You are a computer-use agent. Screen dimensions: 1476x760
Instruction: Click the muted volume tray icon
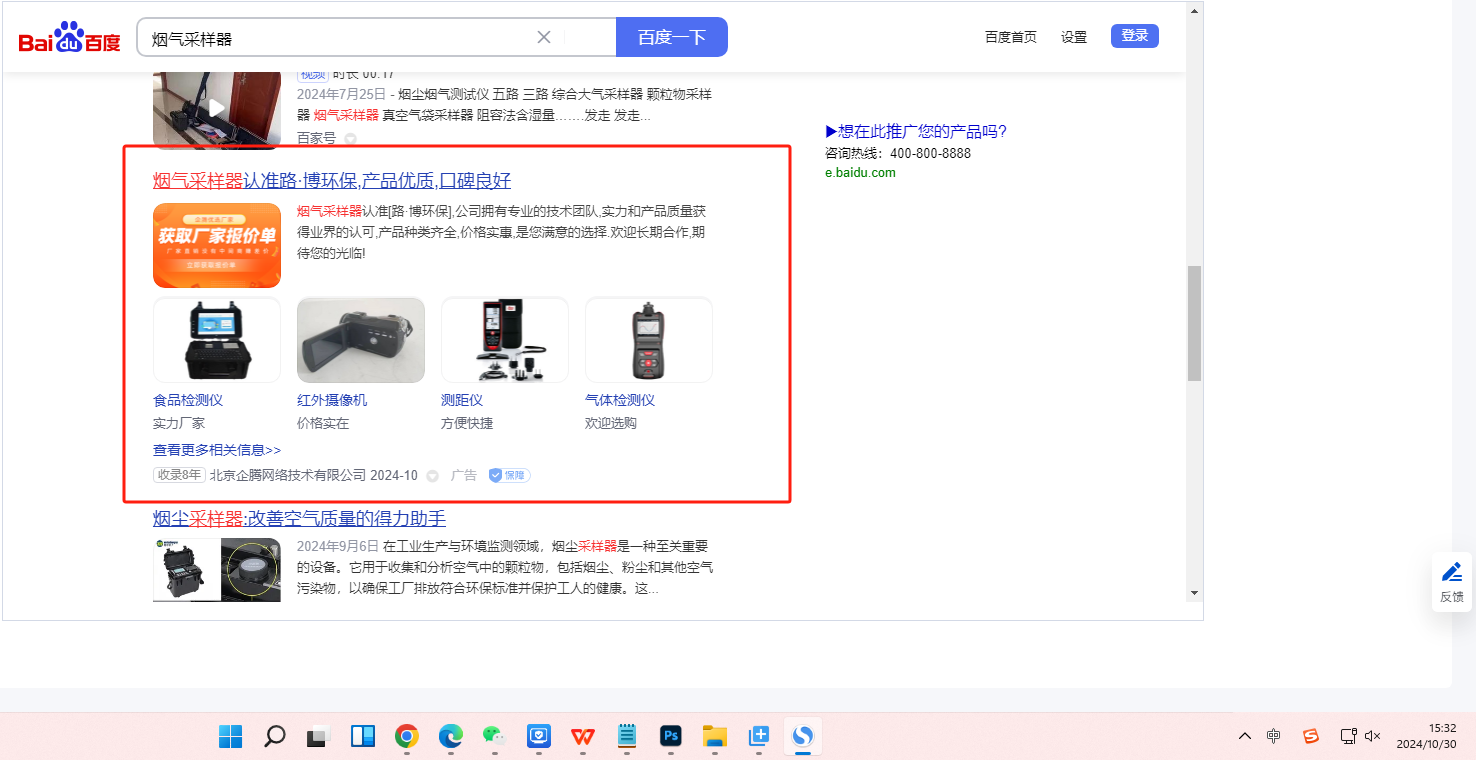1373,736
